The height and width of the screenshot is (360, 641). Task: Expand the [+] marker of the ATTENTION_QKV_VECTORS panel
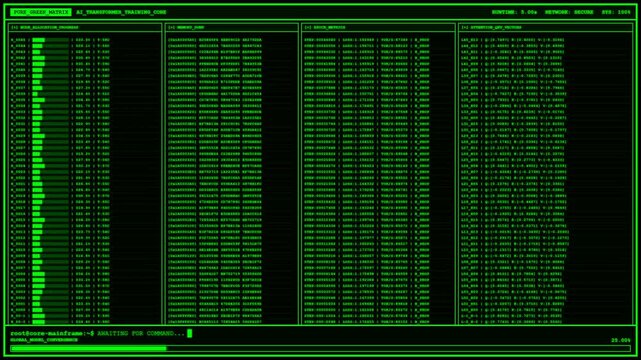[x=465, y=27]
